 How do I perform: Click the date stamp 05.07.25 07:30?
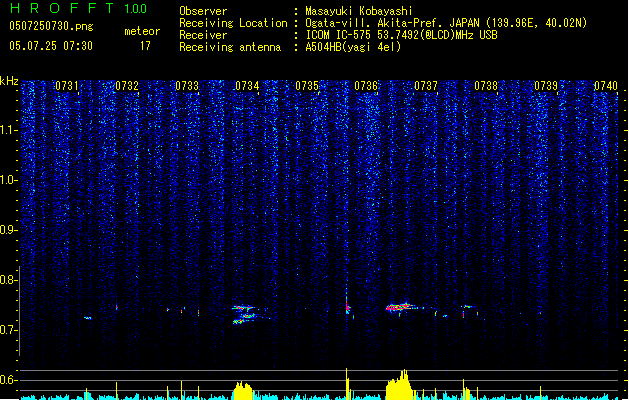point(51,46)
